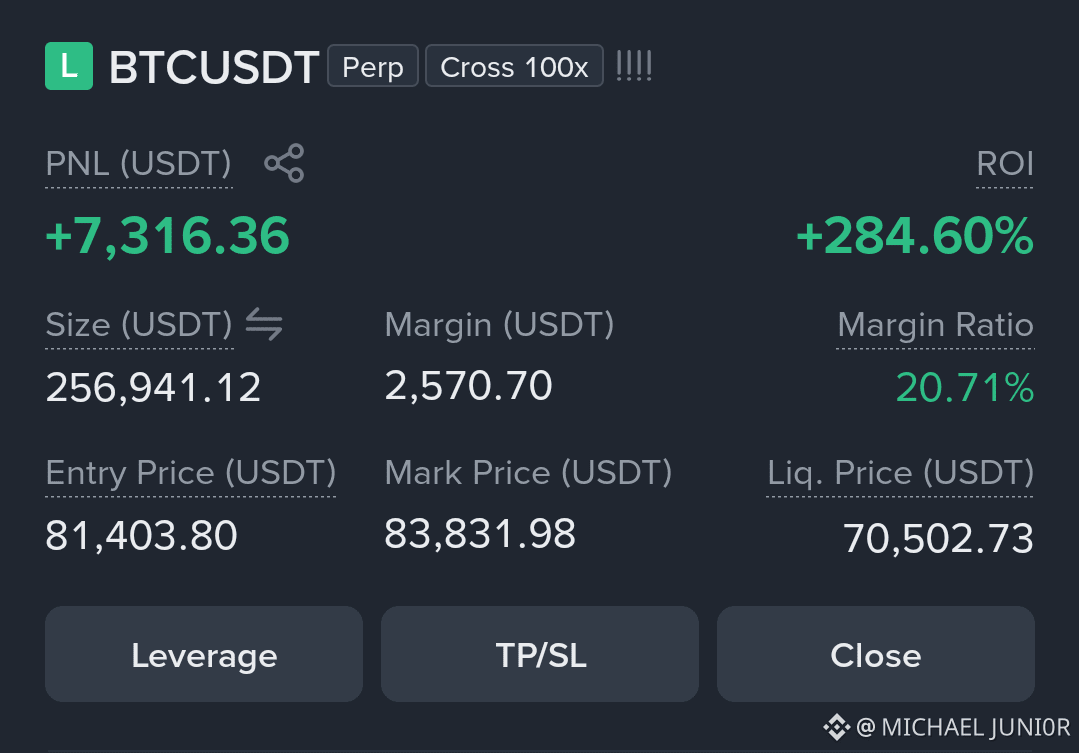Click the exclamation marks risk indicator
Screen dimensions: 1079x753
click(x=634, y=66)
